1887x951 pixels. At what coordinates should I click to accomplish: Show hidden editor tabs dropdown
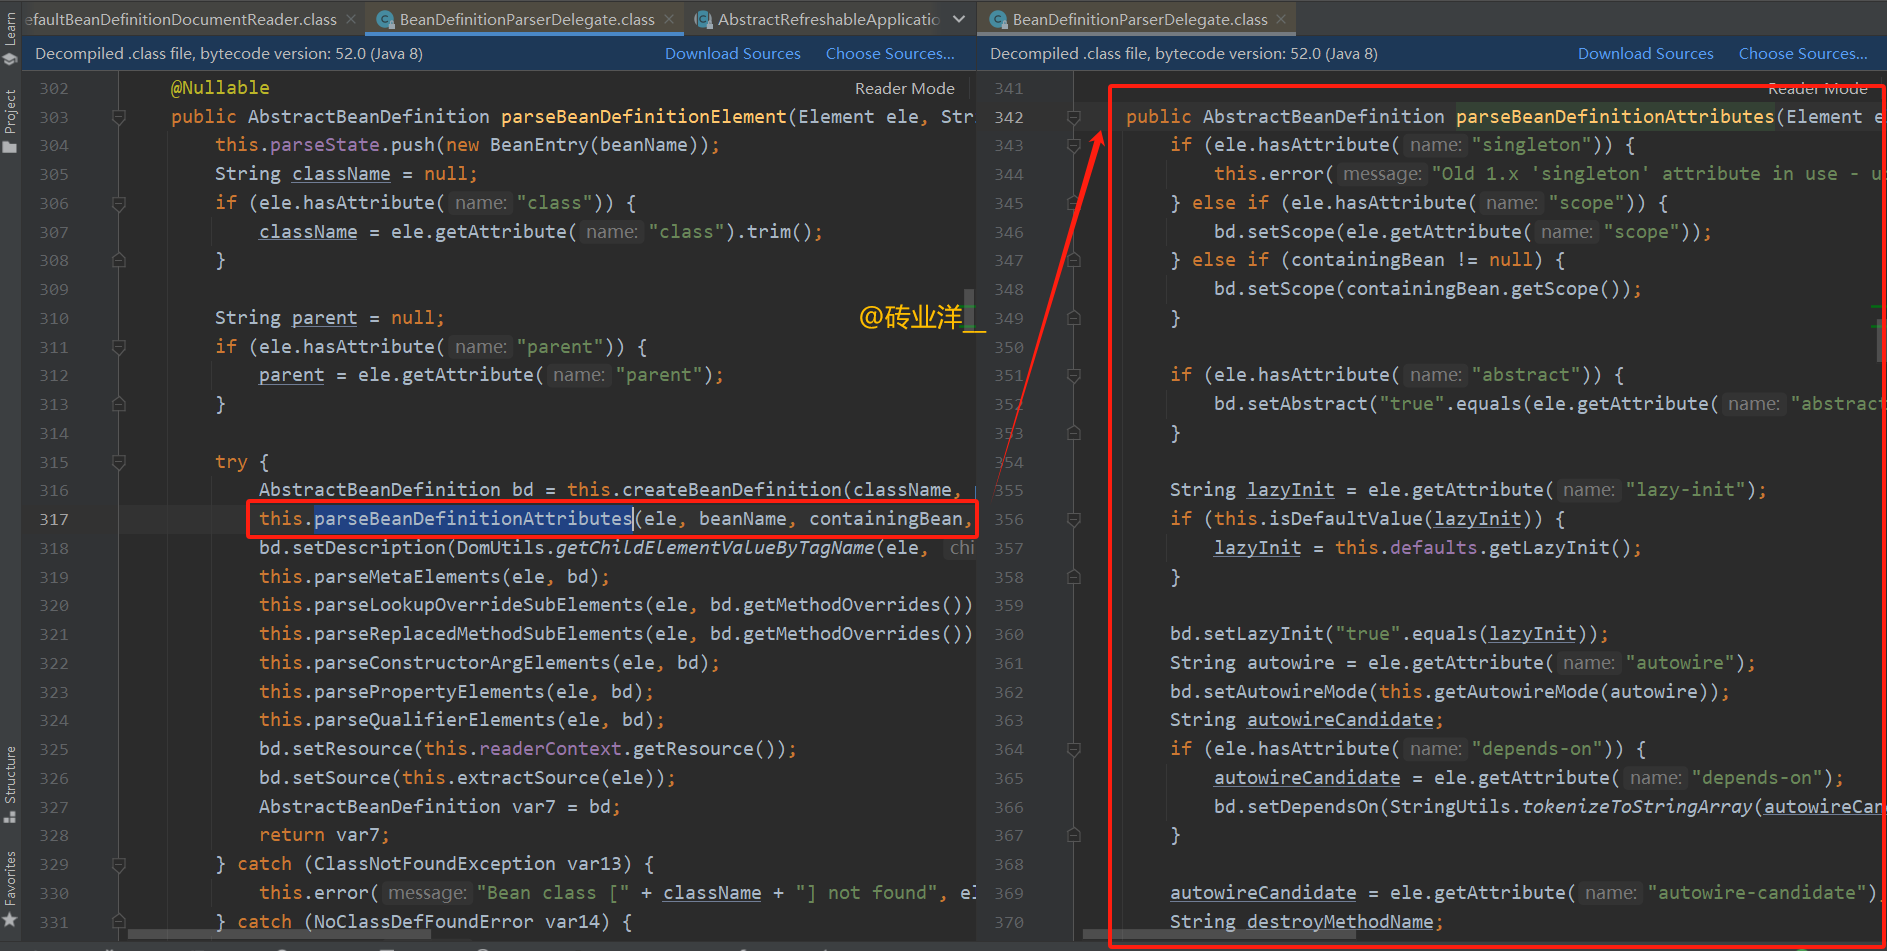coord(959,19)
